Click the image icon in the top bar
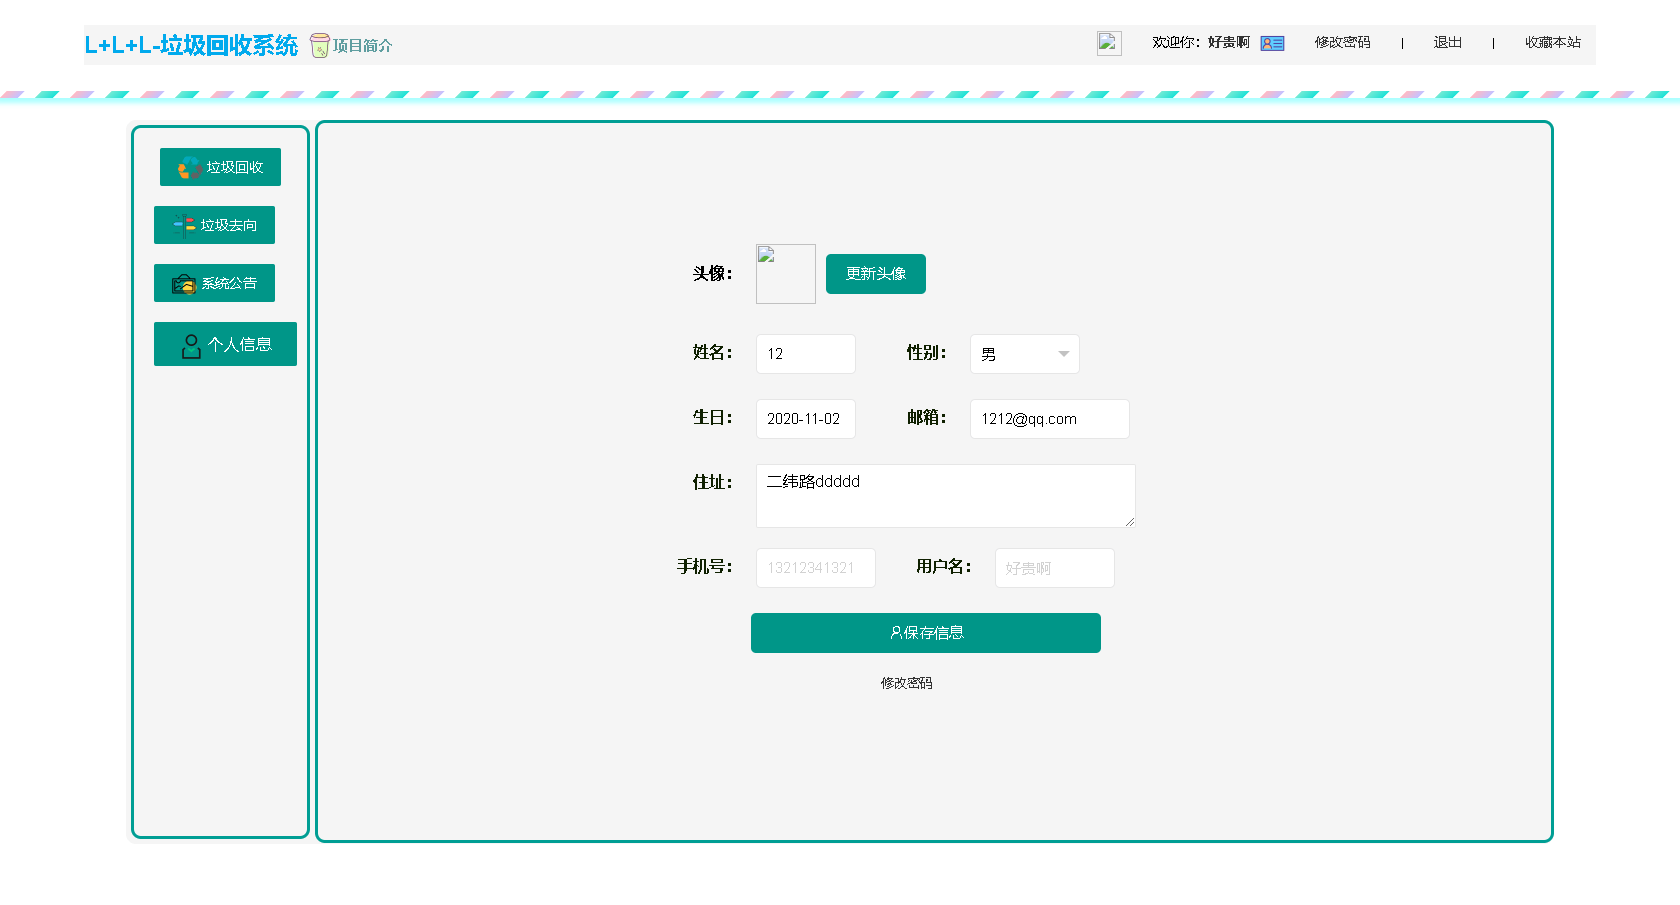The height and width of the screenshot is (905, 1680). 1108,43
